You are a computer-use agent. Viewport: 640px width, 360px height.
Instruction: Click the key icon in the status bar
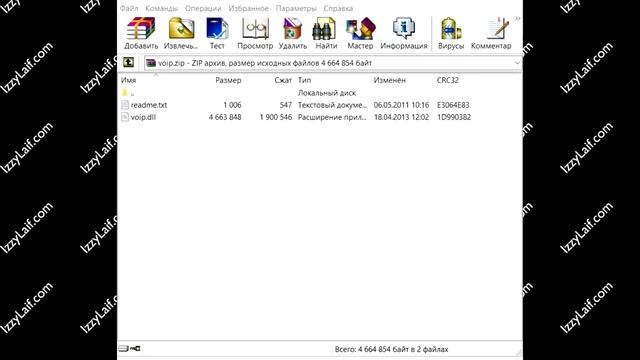pos(135,348)
